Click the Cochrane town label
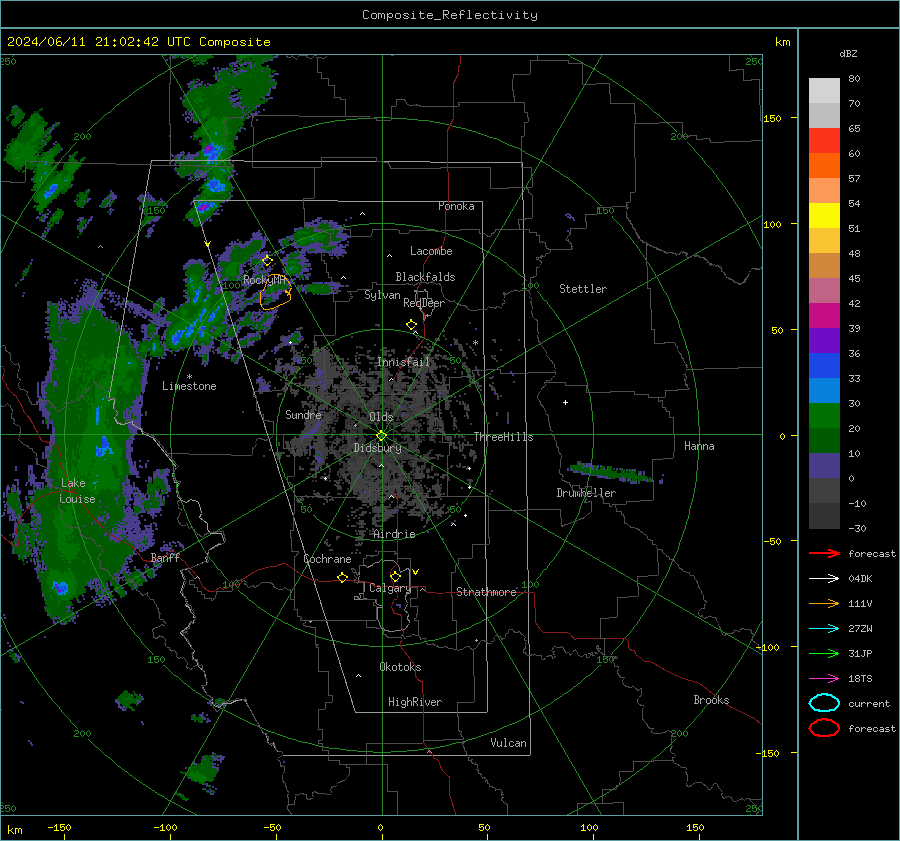 pyautogui.click(x=327, y=559)
